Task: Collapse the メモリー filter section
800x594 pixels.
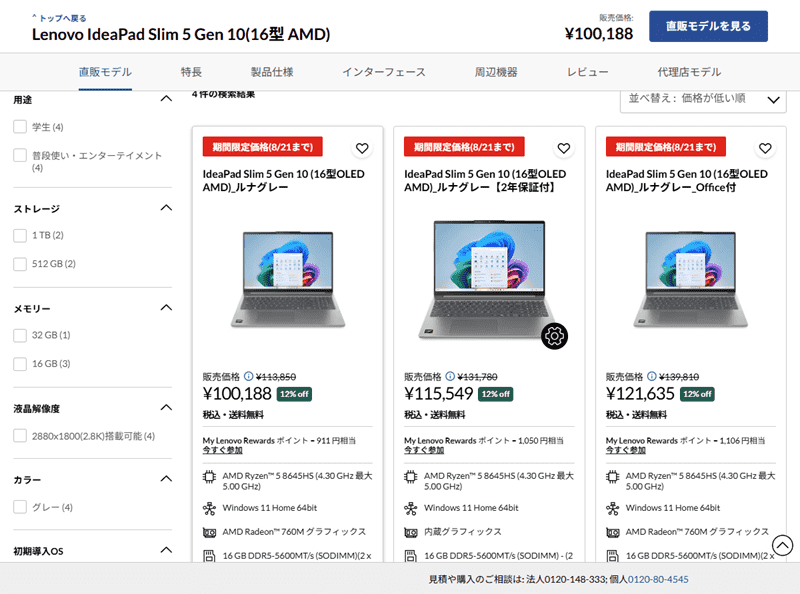Action: click(166, 308)
